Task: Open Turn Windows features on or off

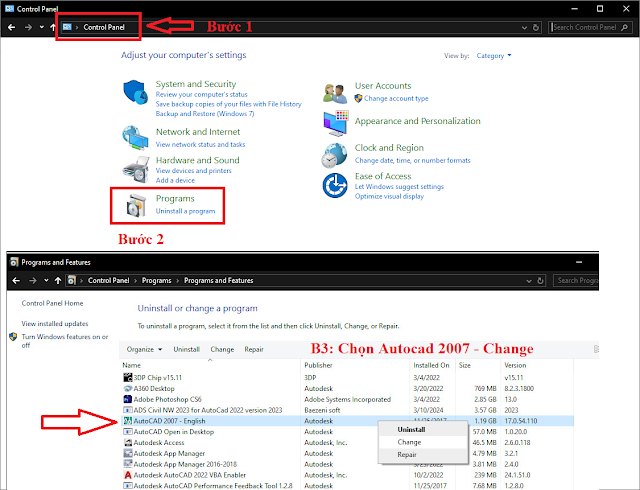Action: (x=64, y=341)
